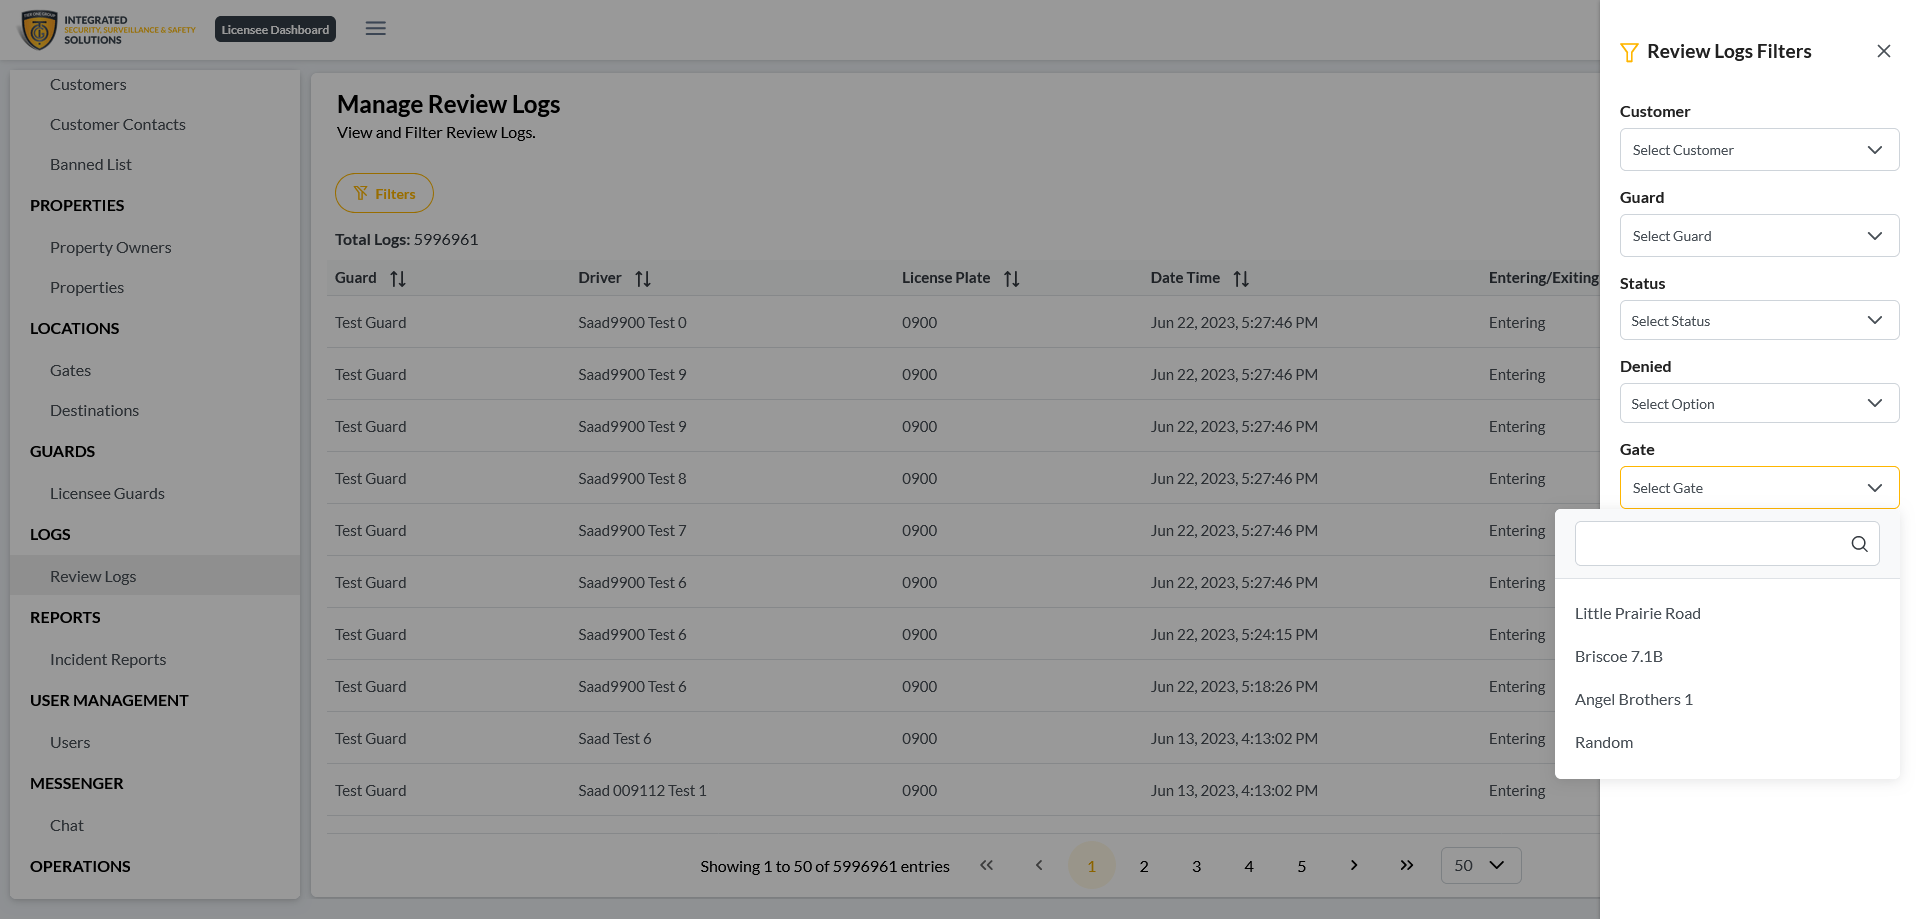This screenshot has width=1920, height=919.
Task: Open Banned List in sidebar
Action: pos(91,165)
